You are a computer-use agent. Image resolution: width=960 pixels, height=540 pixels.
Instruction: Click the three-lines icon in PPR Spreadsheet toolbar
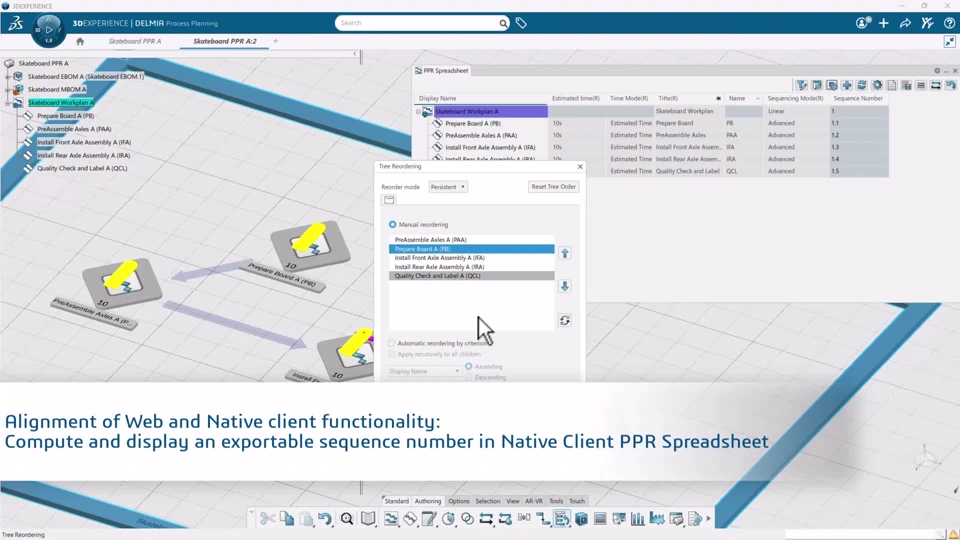pyautogui.click(x=921, y=85)
